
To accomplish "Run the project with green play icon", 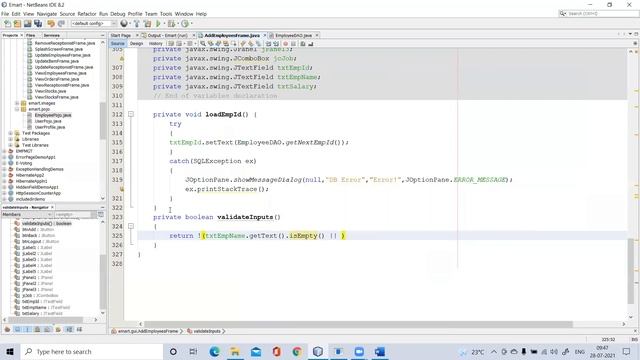I will 158,24.
